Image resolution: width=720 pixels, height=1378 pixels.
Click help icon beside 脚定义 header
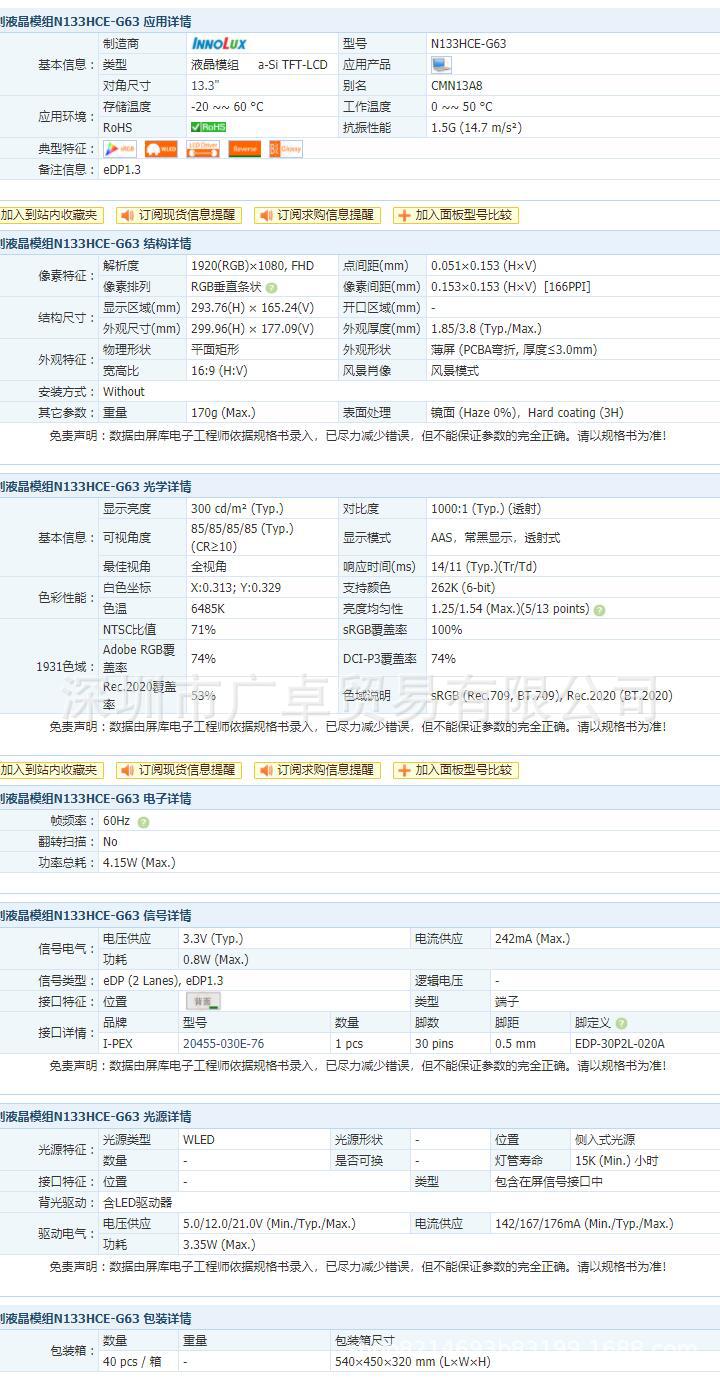coord(621,1024)
